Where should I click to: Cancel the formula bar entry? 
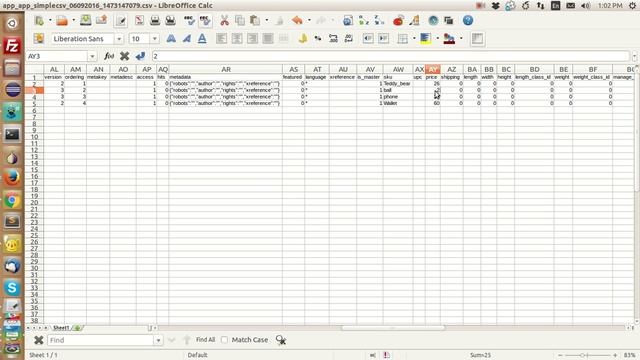pyautogui.click(x=124, y=56)
